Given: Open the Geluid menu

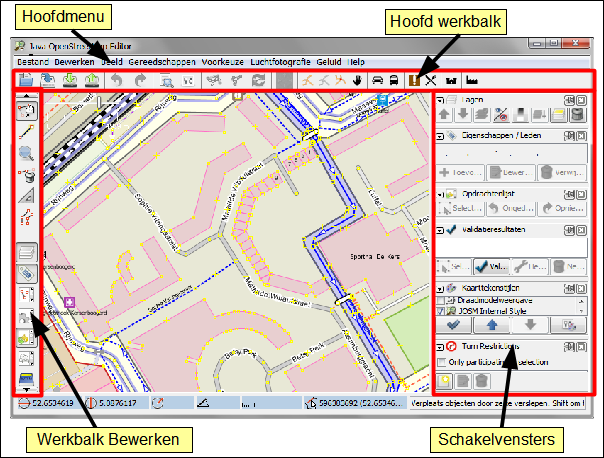Looking at the screenshot, I should [329, 62].
